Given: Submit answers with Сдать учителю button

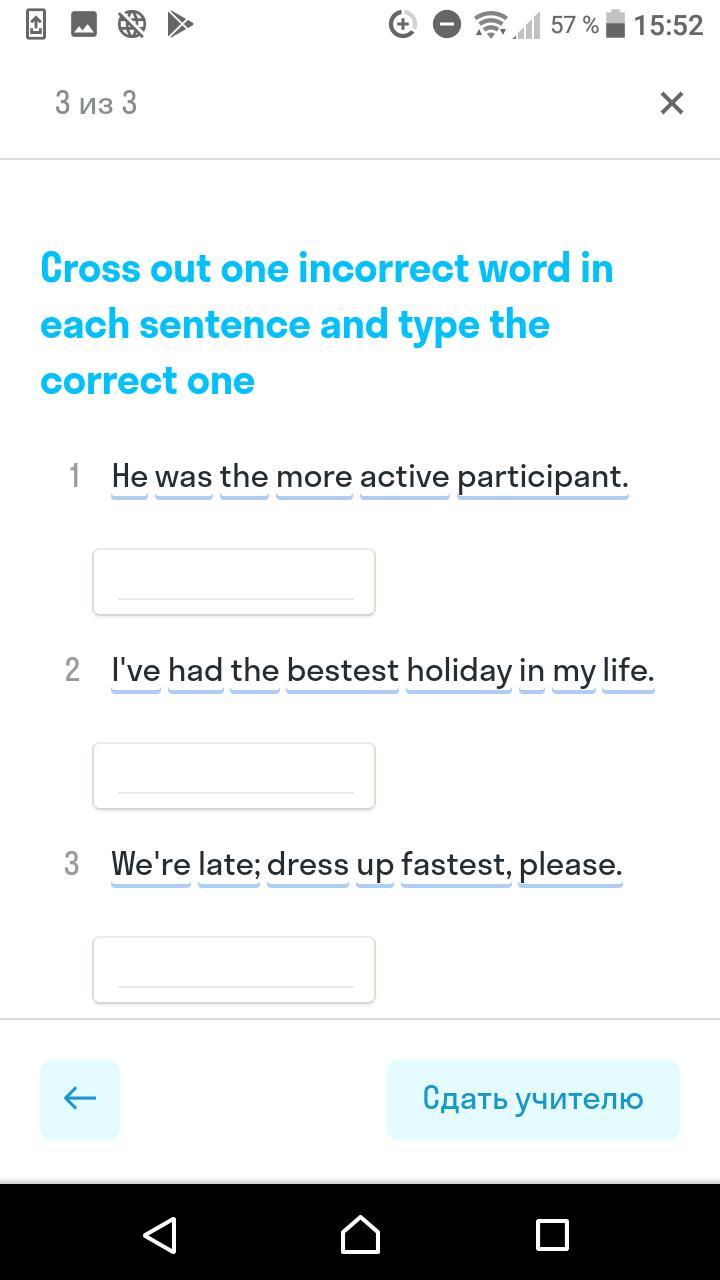Looking at the screenshot, I should tap(533, 1099).
